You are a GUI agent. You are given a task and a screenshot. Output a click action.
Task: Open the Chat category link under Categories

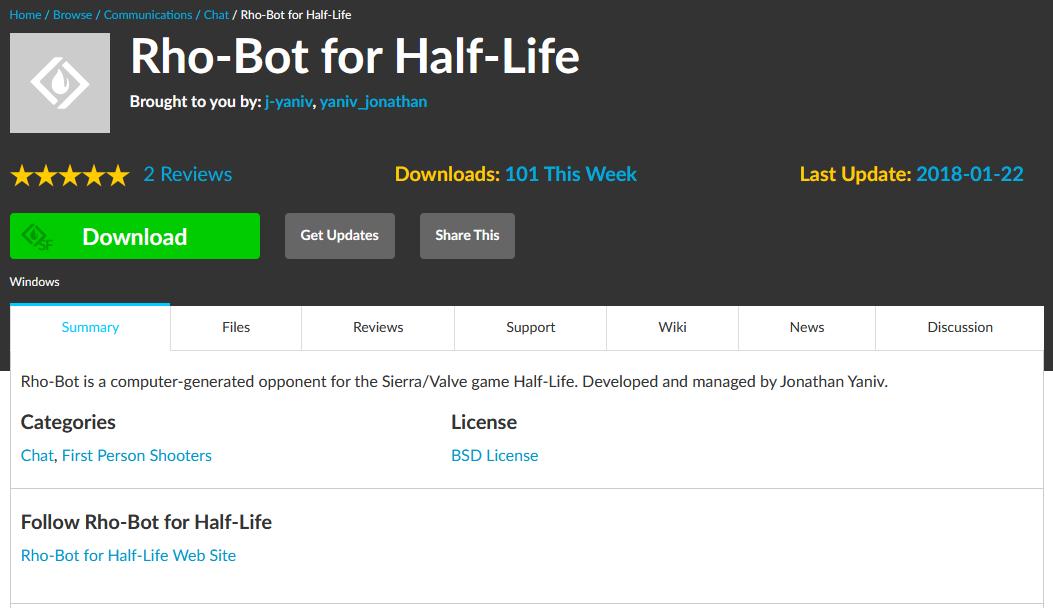coord(37,455)
